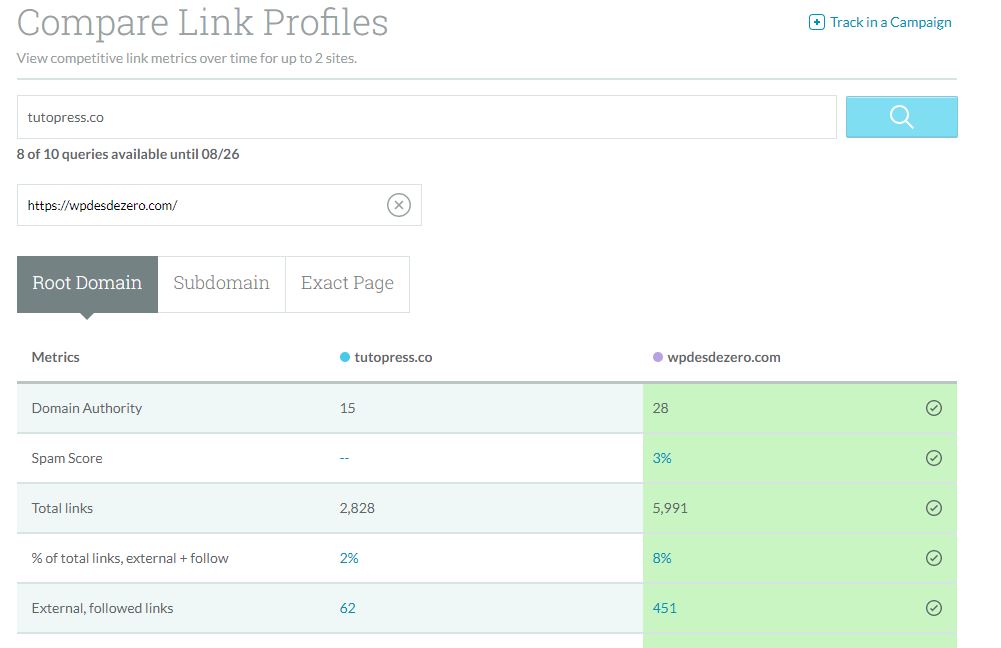The width and height of the screenshot is (1001, 648).
Task: Click the 2% external follow value for tutopress.co
Action: pyautogui.click(x=349, y=558)
